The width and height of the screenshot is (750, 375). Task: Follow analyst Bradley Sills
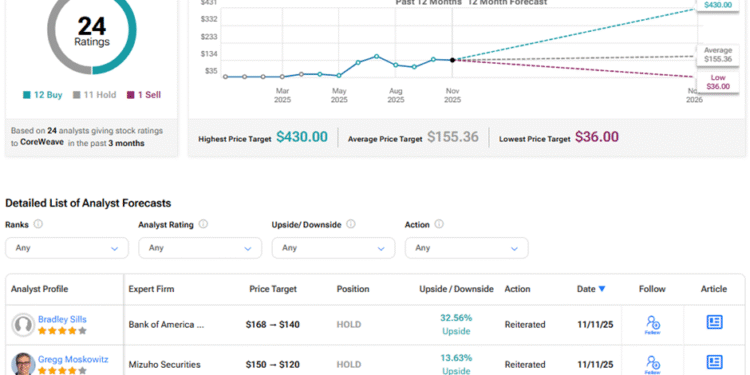pyautogui.click(x=652, y=324)
